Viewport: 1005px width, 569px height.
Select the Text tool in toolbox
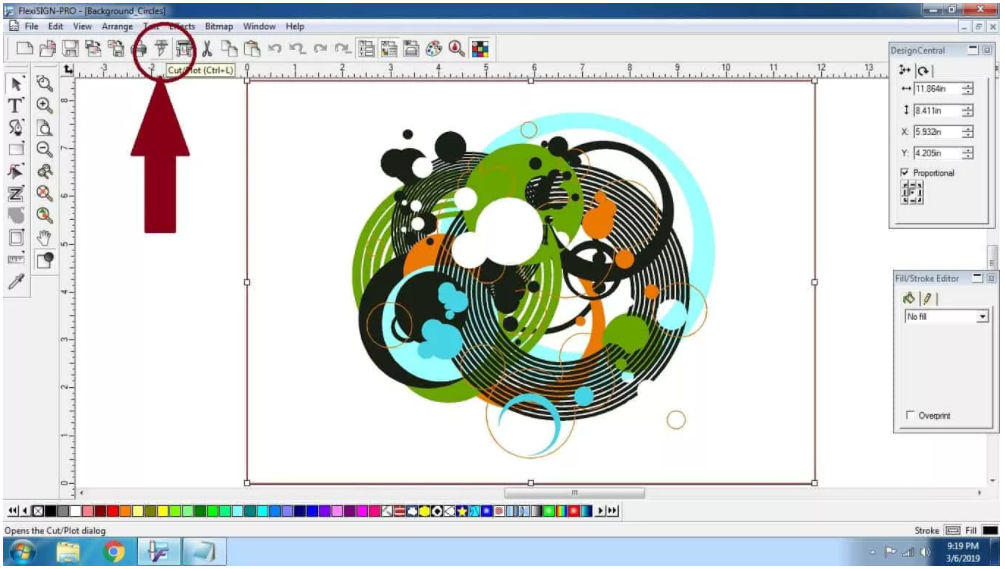coord(16,105)
